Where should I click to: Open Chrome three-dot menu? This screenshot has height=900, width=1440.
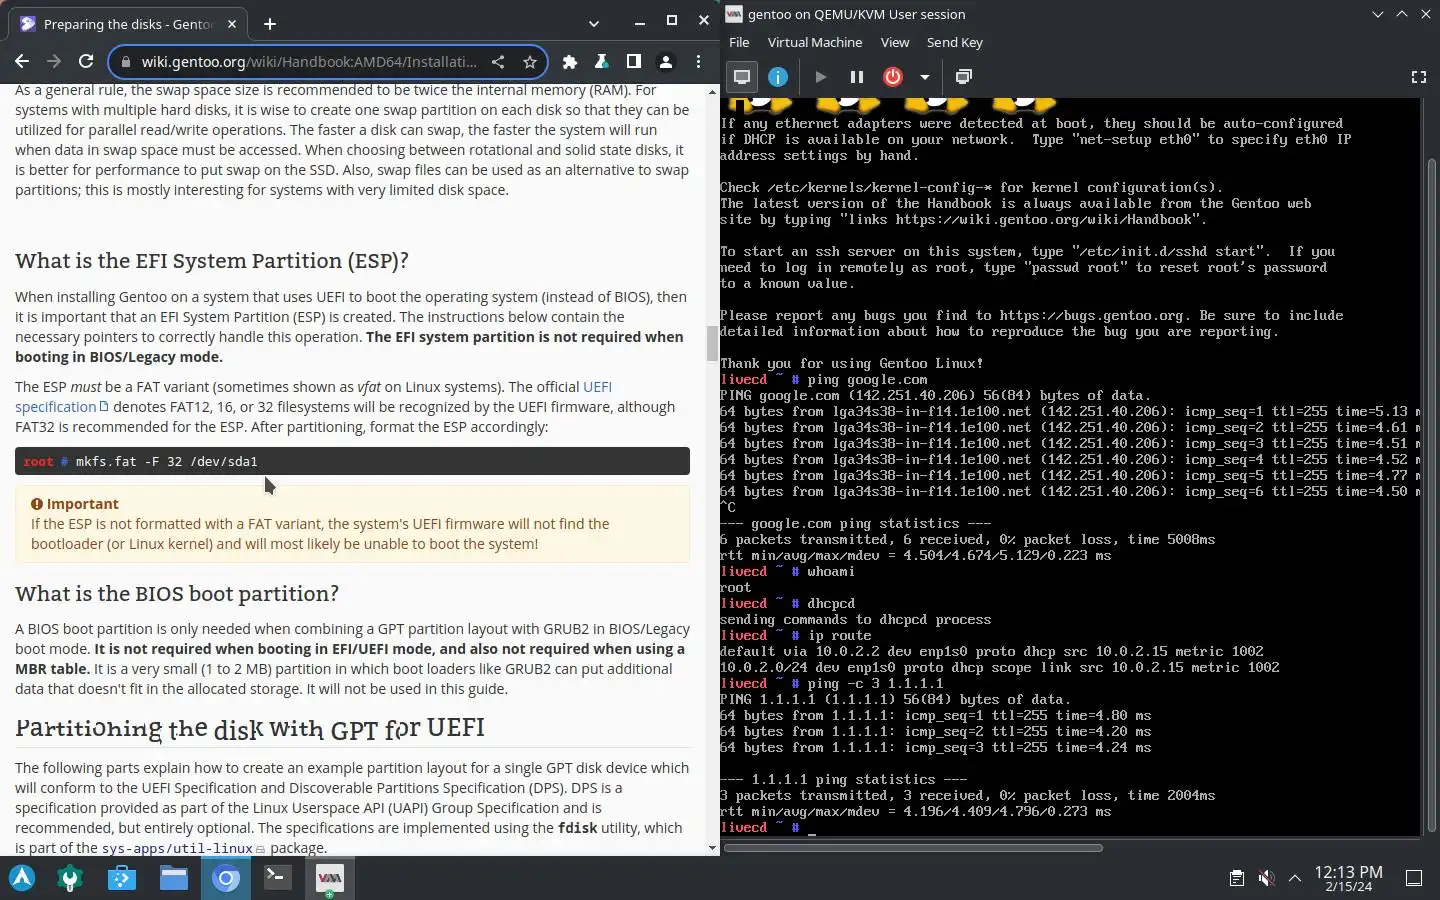tap(698, 62)
